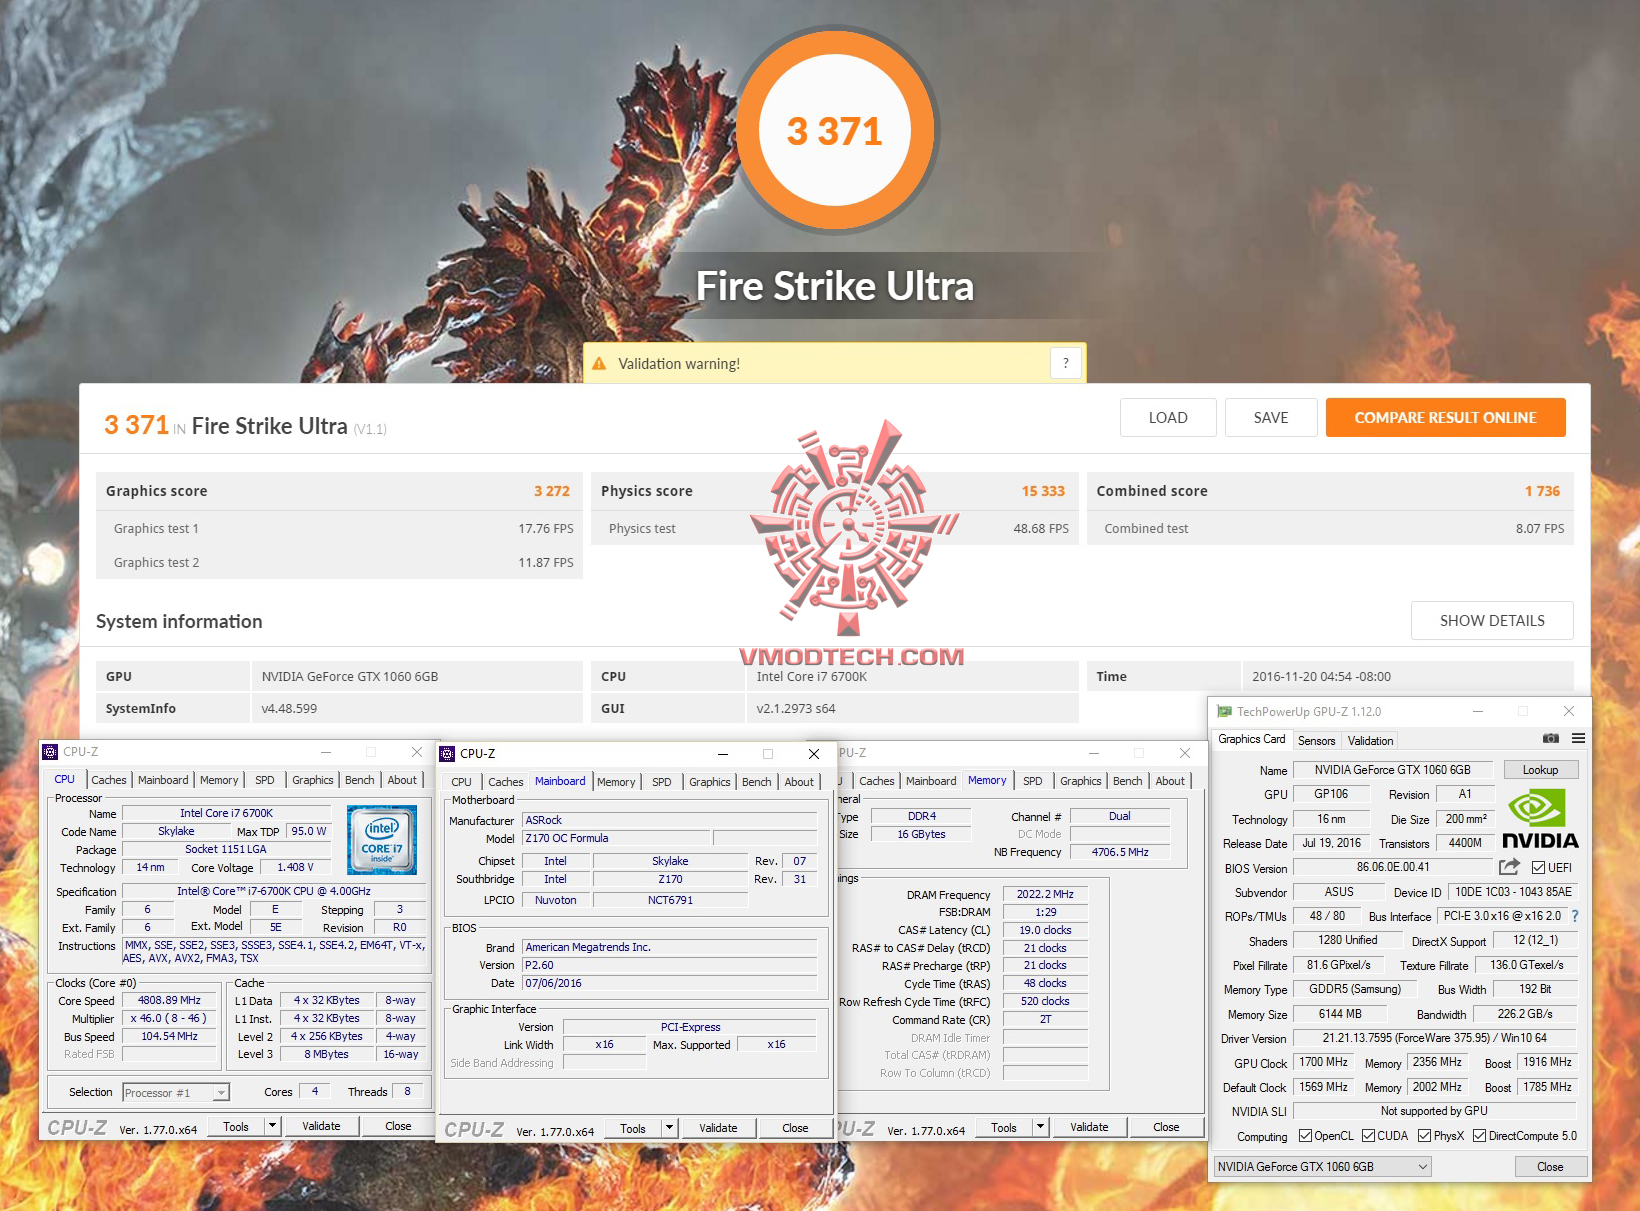
Task: Click the Driver Version field in GPU-Z
Action: click(x=1435, y=1038)
